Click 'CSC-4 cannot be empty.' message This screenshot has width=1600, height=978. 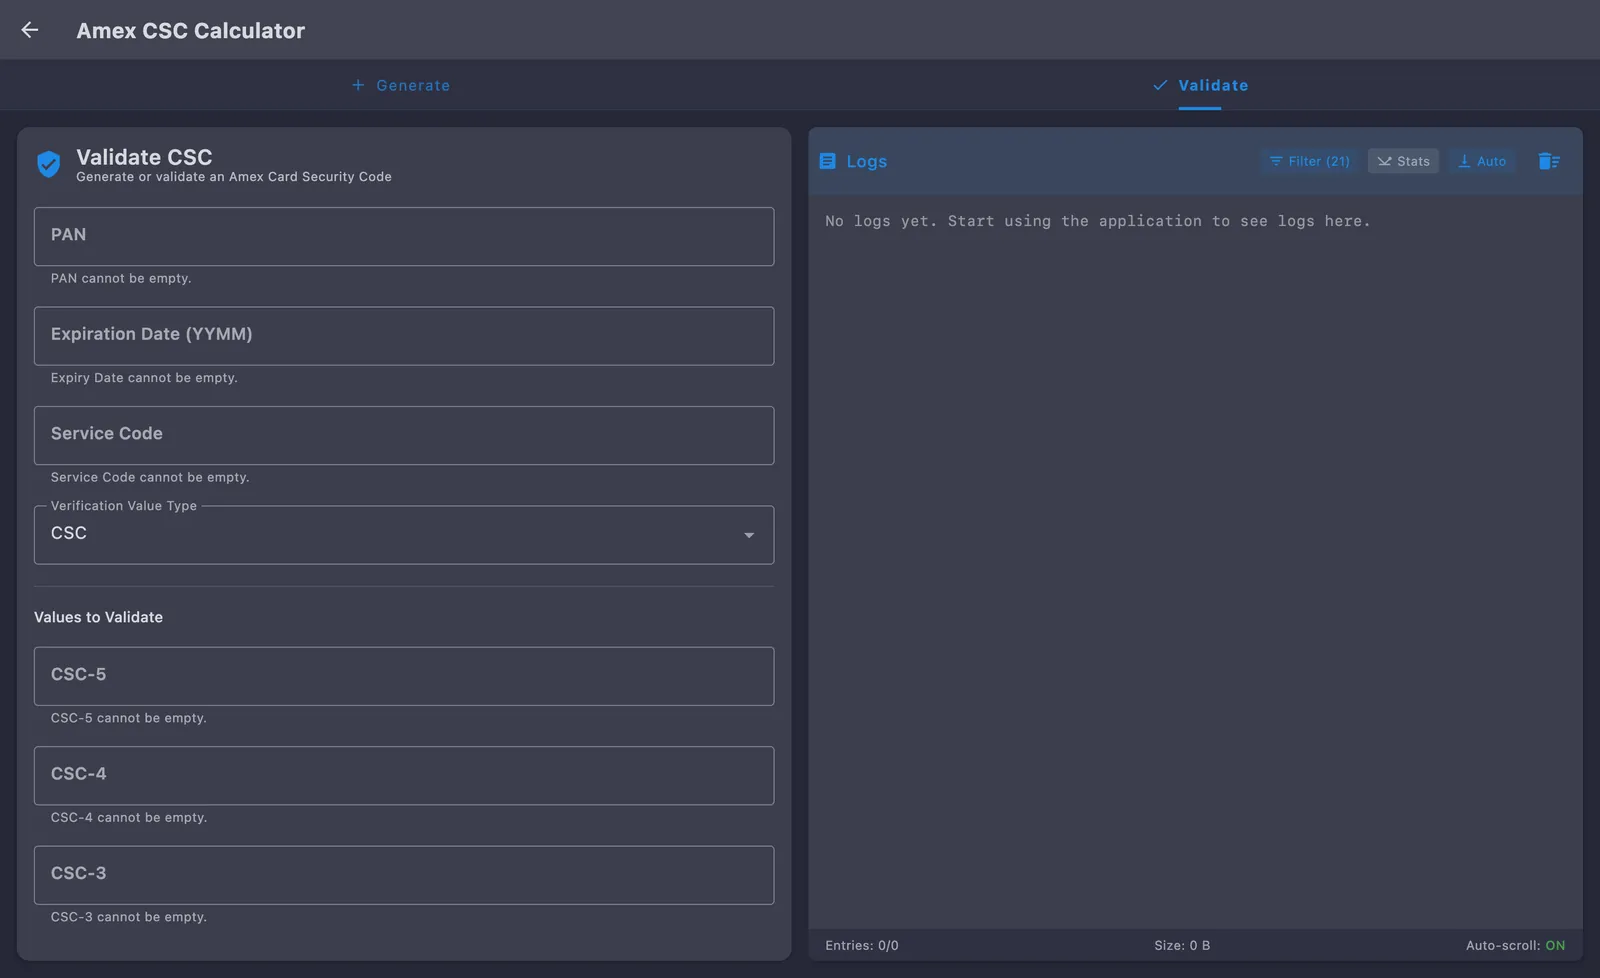click(129, 817)
